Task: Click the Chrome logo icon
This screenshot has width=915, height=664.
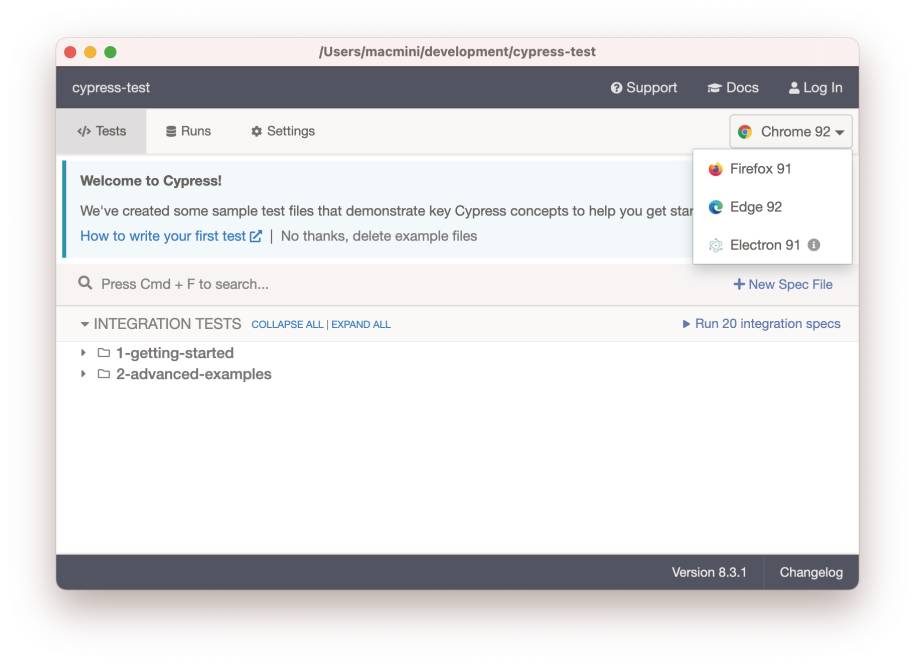Action: [745, 132]
